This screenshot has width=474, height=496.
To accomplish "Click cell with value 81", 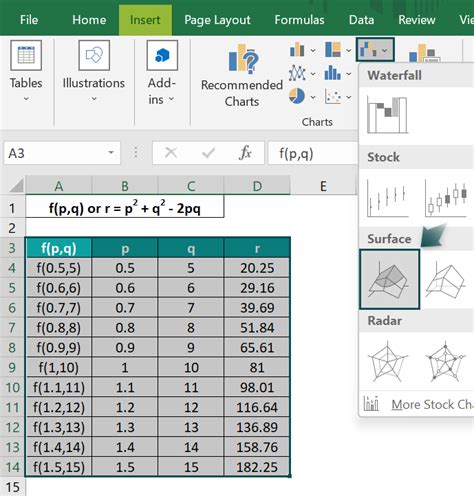I will click(257, 368).
